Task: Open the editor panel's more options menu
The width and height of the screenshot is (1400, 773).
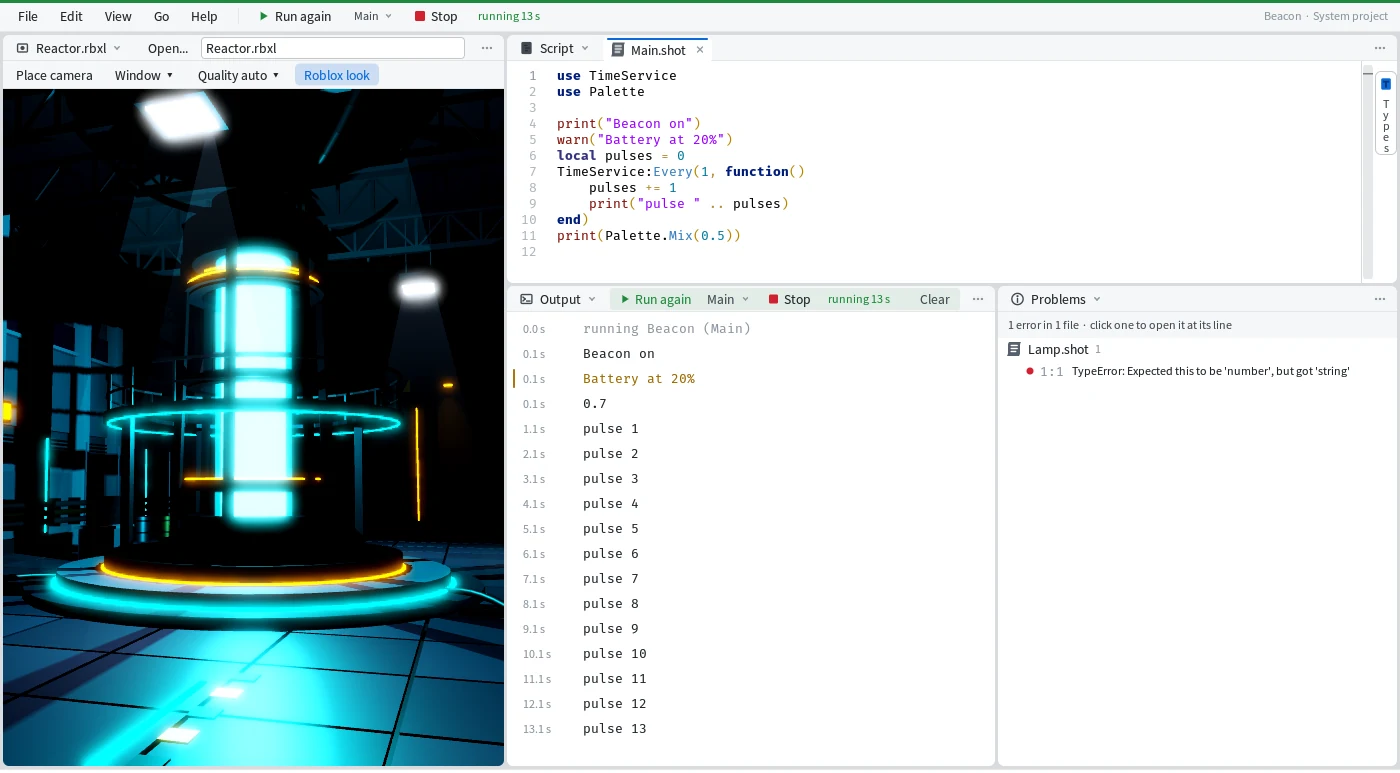Action: pyautogui.click(x=1381, y=48)
